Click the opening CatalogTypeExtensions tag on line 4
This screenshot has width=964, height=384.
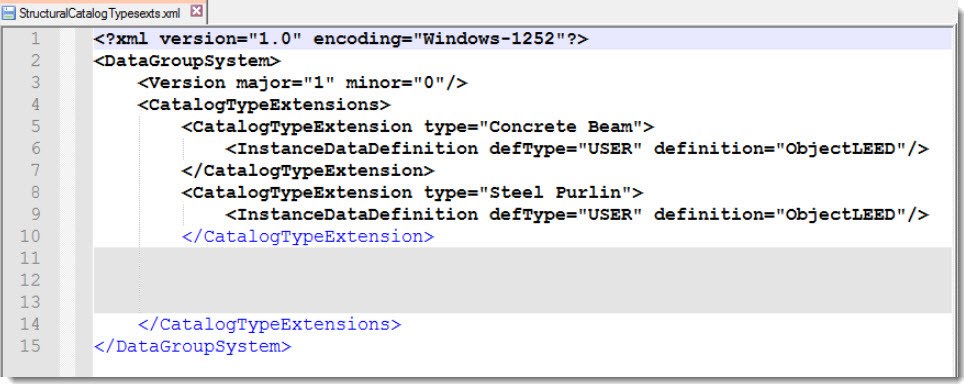pos(264,104)
